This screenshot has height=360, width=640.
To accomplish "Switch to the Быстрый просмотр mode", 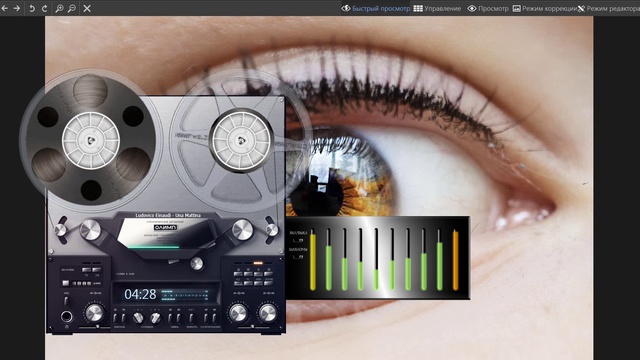I will pos(376,8).
